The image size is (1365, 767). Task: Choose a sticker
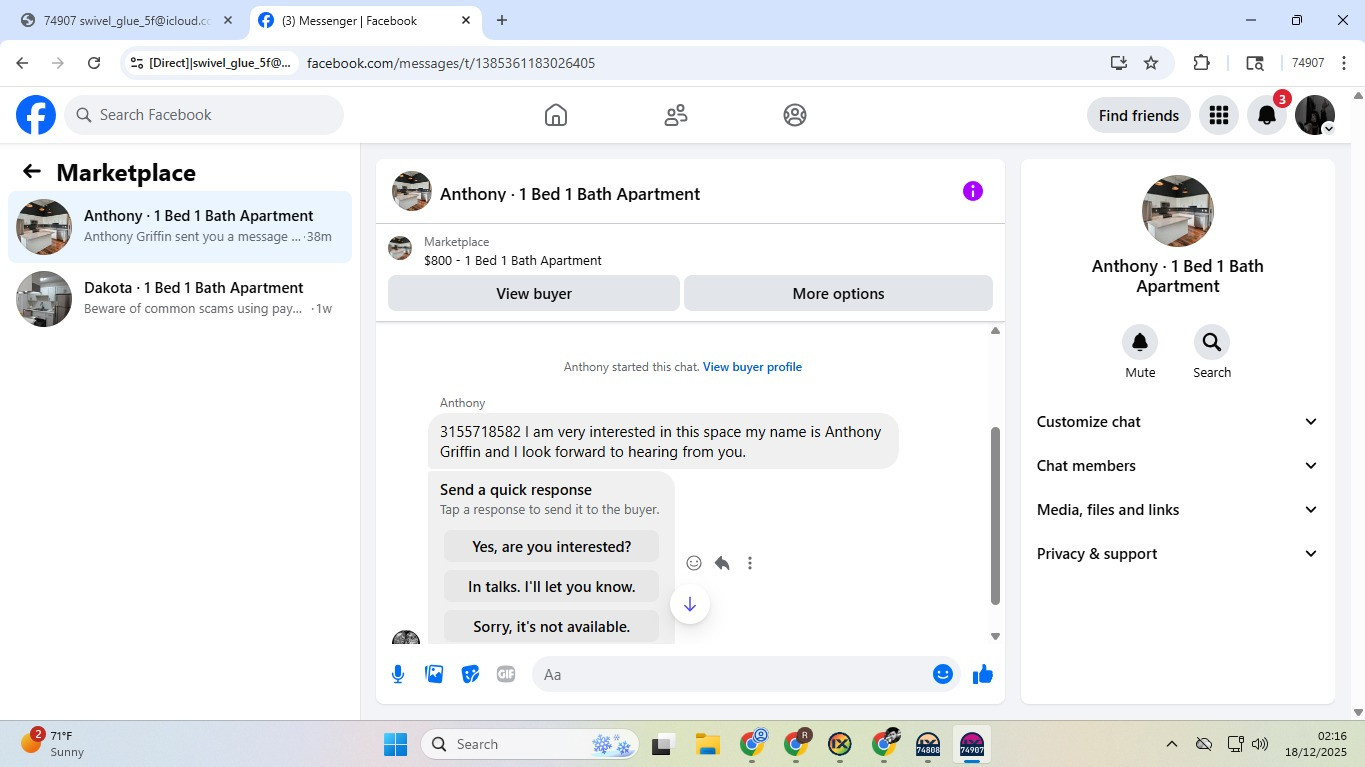470,674
